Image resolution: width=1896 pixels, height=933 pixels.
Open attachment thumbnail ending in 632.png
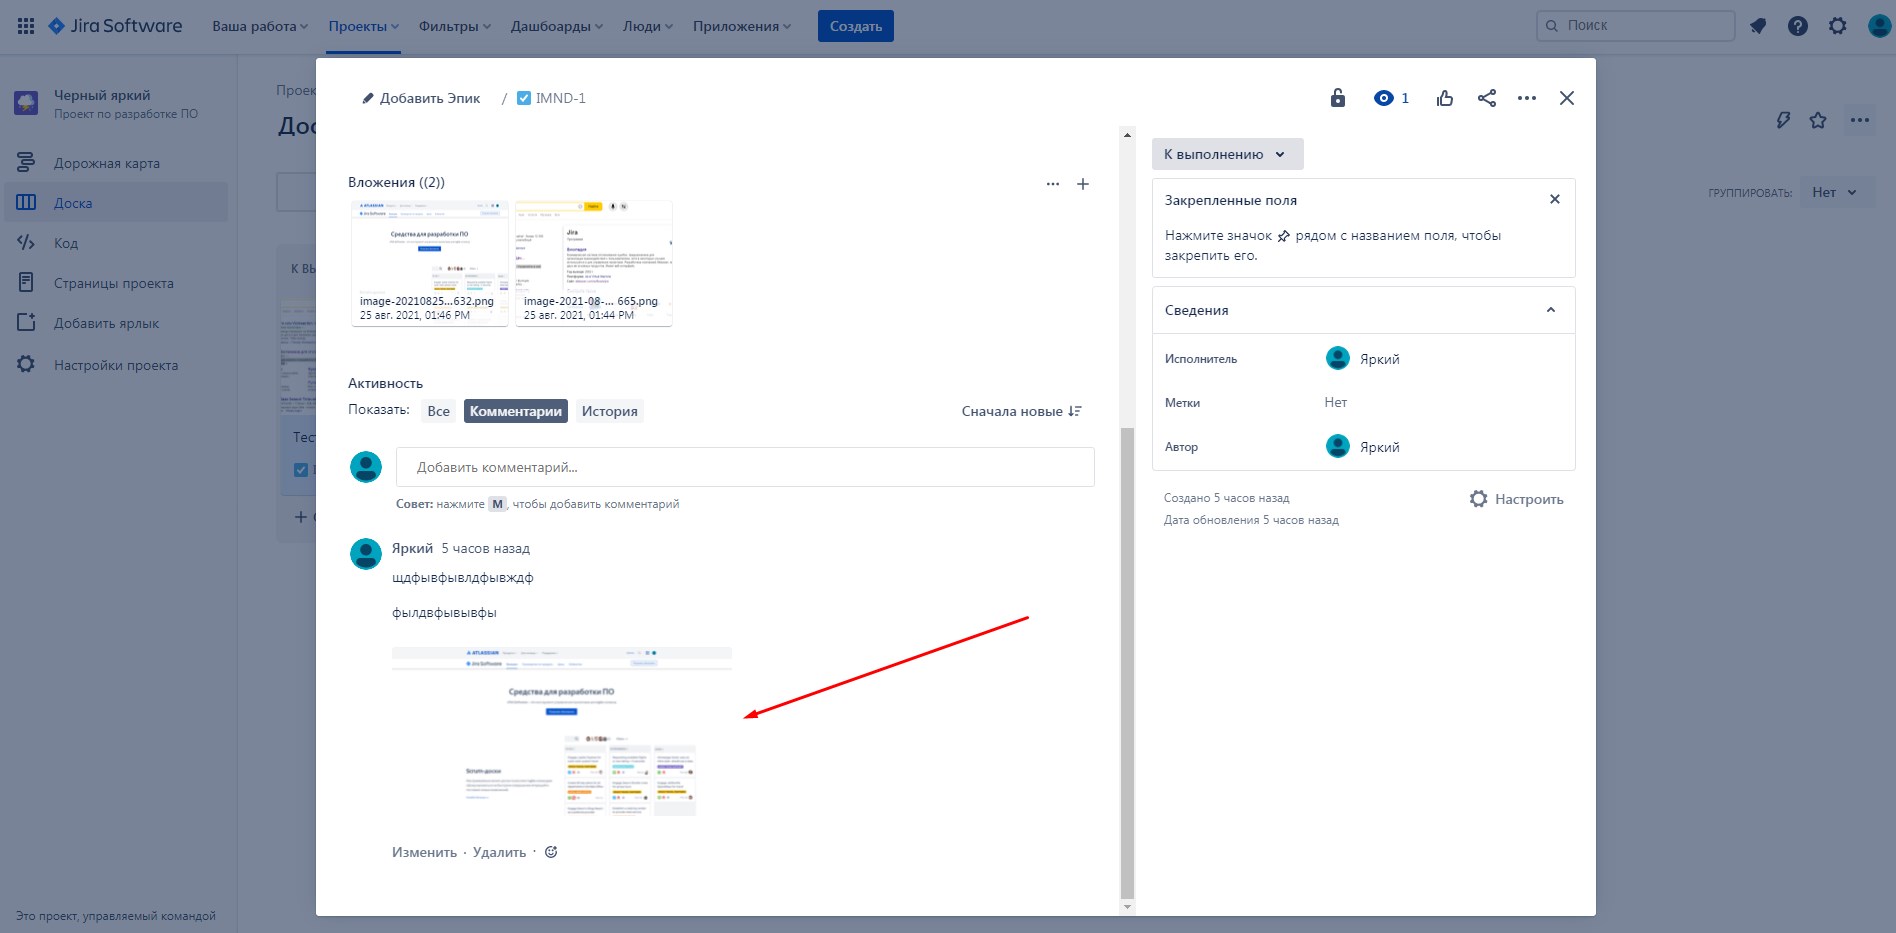[x=430, y=263]
